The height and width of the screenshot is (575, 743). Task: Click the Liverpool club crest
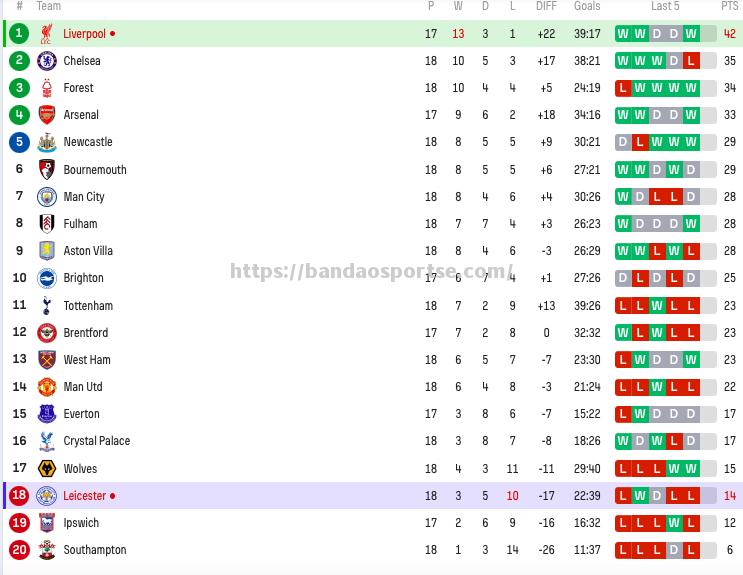(x=46, y=34)
